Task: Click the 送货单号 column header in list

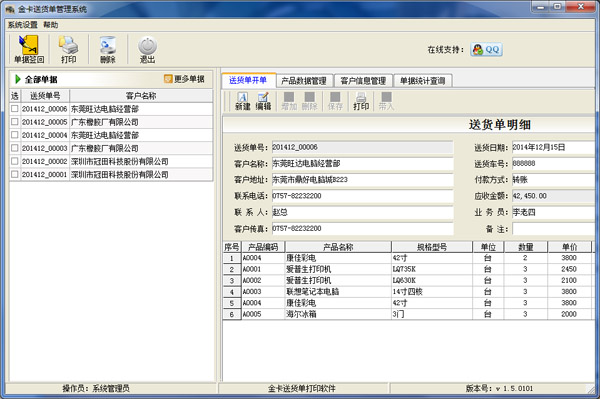Action: pos(45,96)
